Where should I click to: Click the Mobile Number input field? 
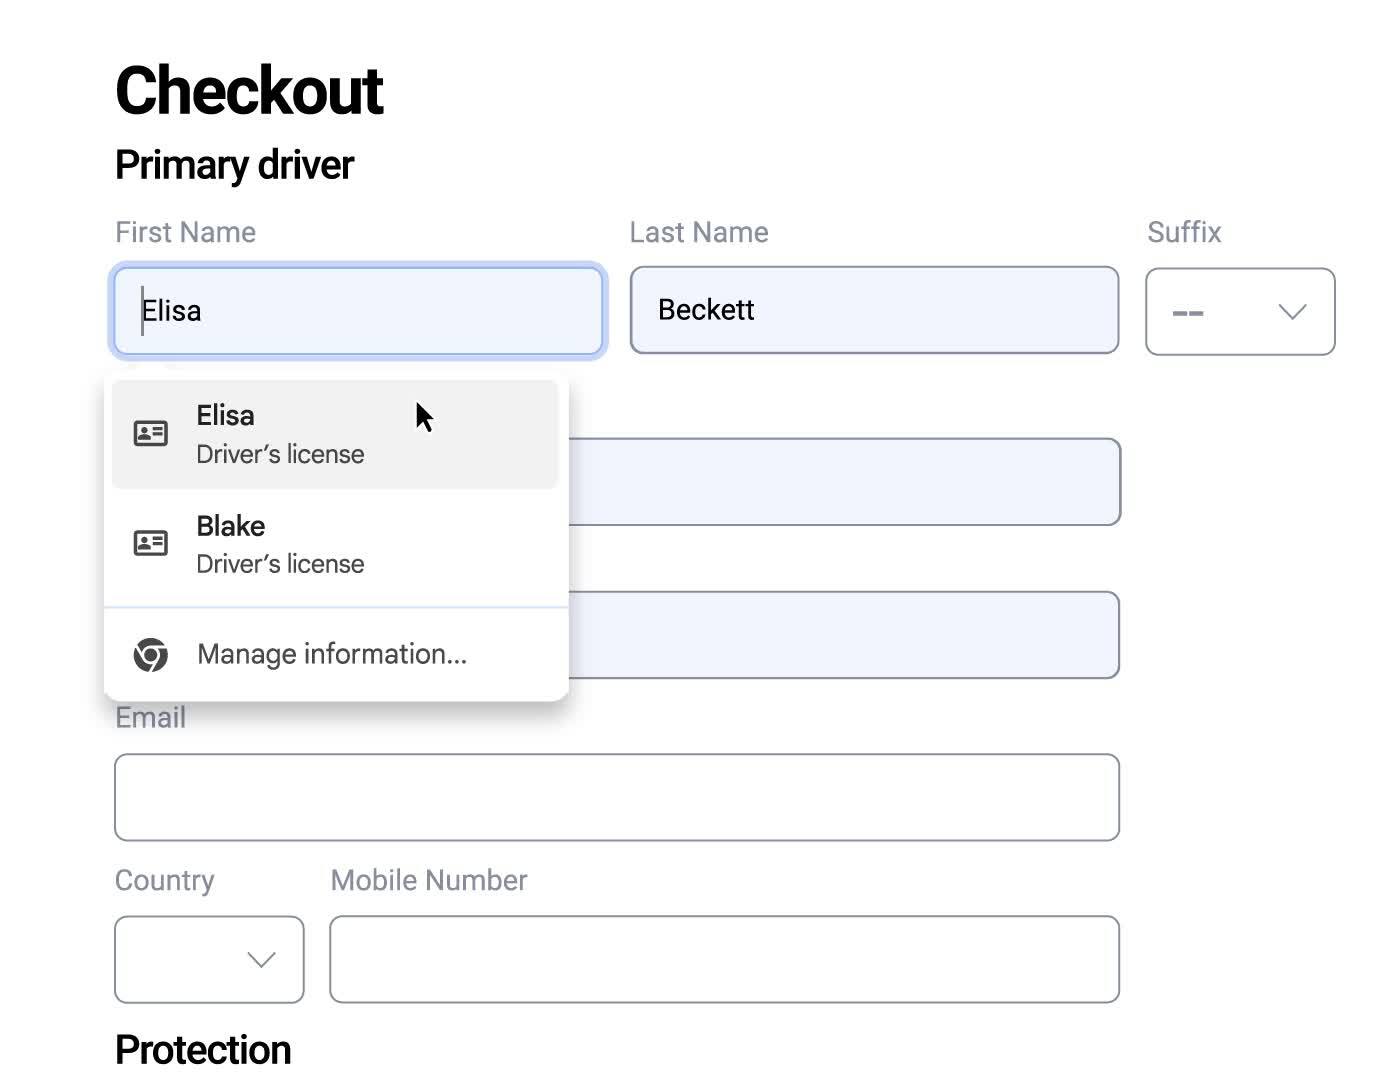click(x=725, y=960)
